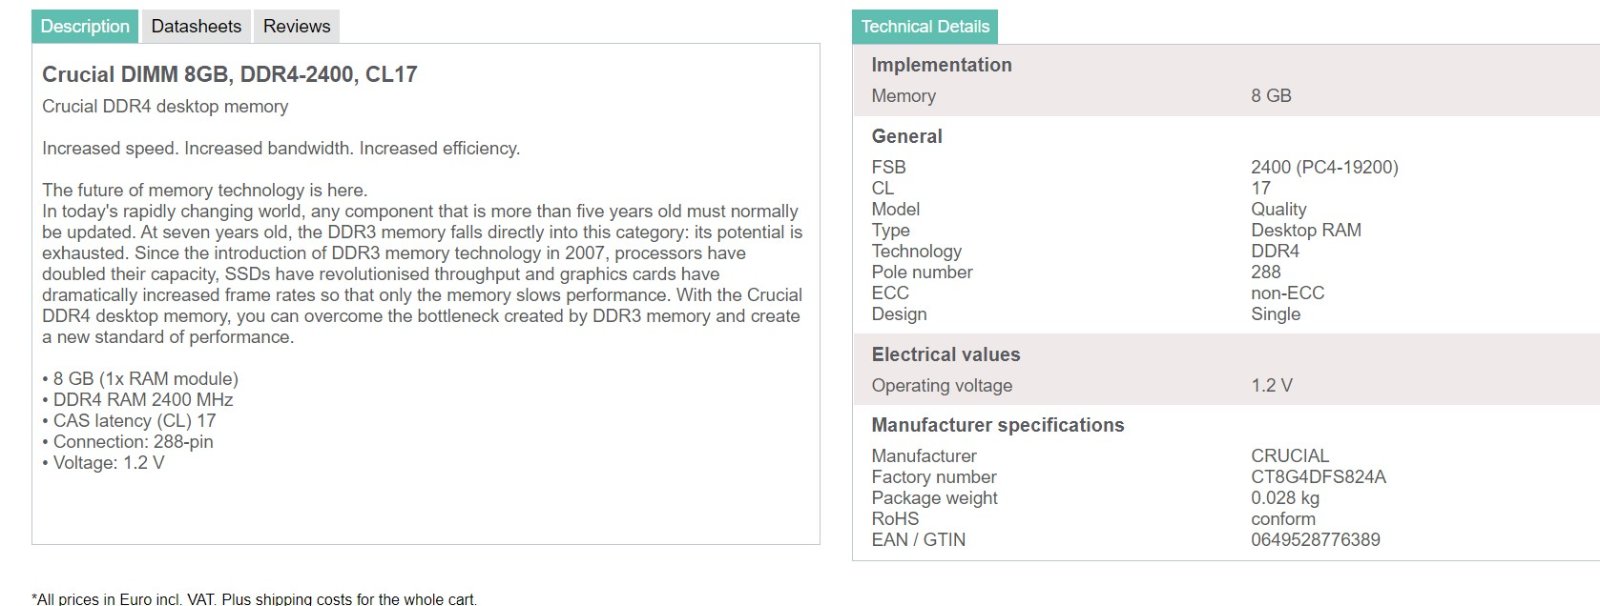
Task: Click the Crucial DIMM 8GB product heading
Action: pos(229,74)
